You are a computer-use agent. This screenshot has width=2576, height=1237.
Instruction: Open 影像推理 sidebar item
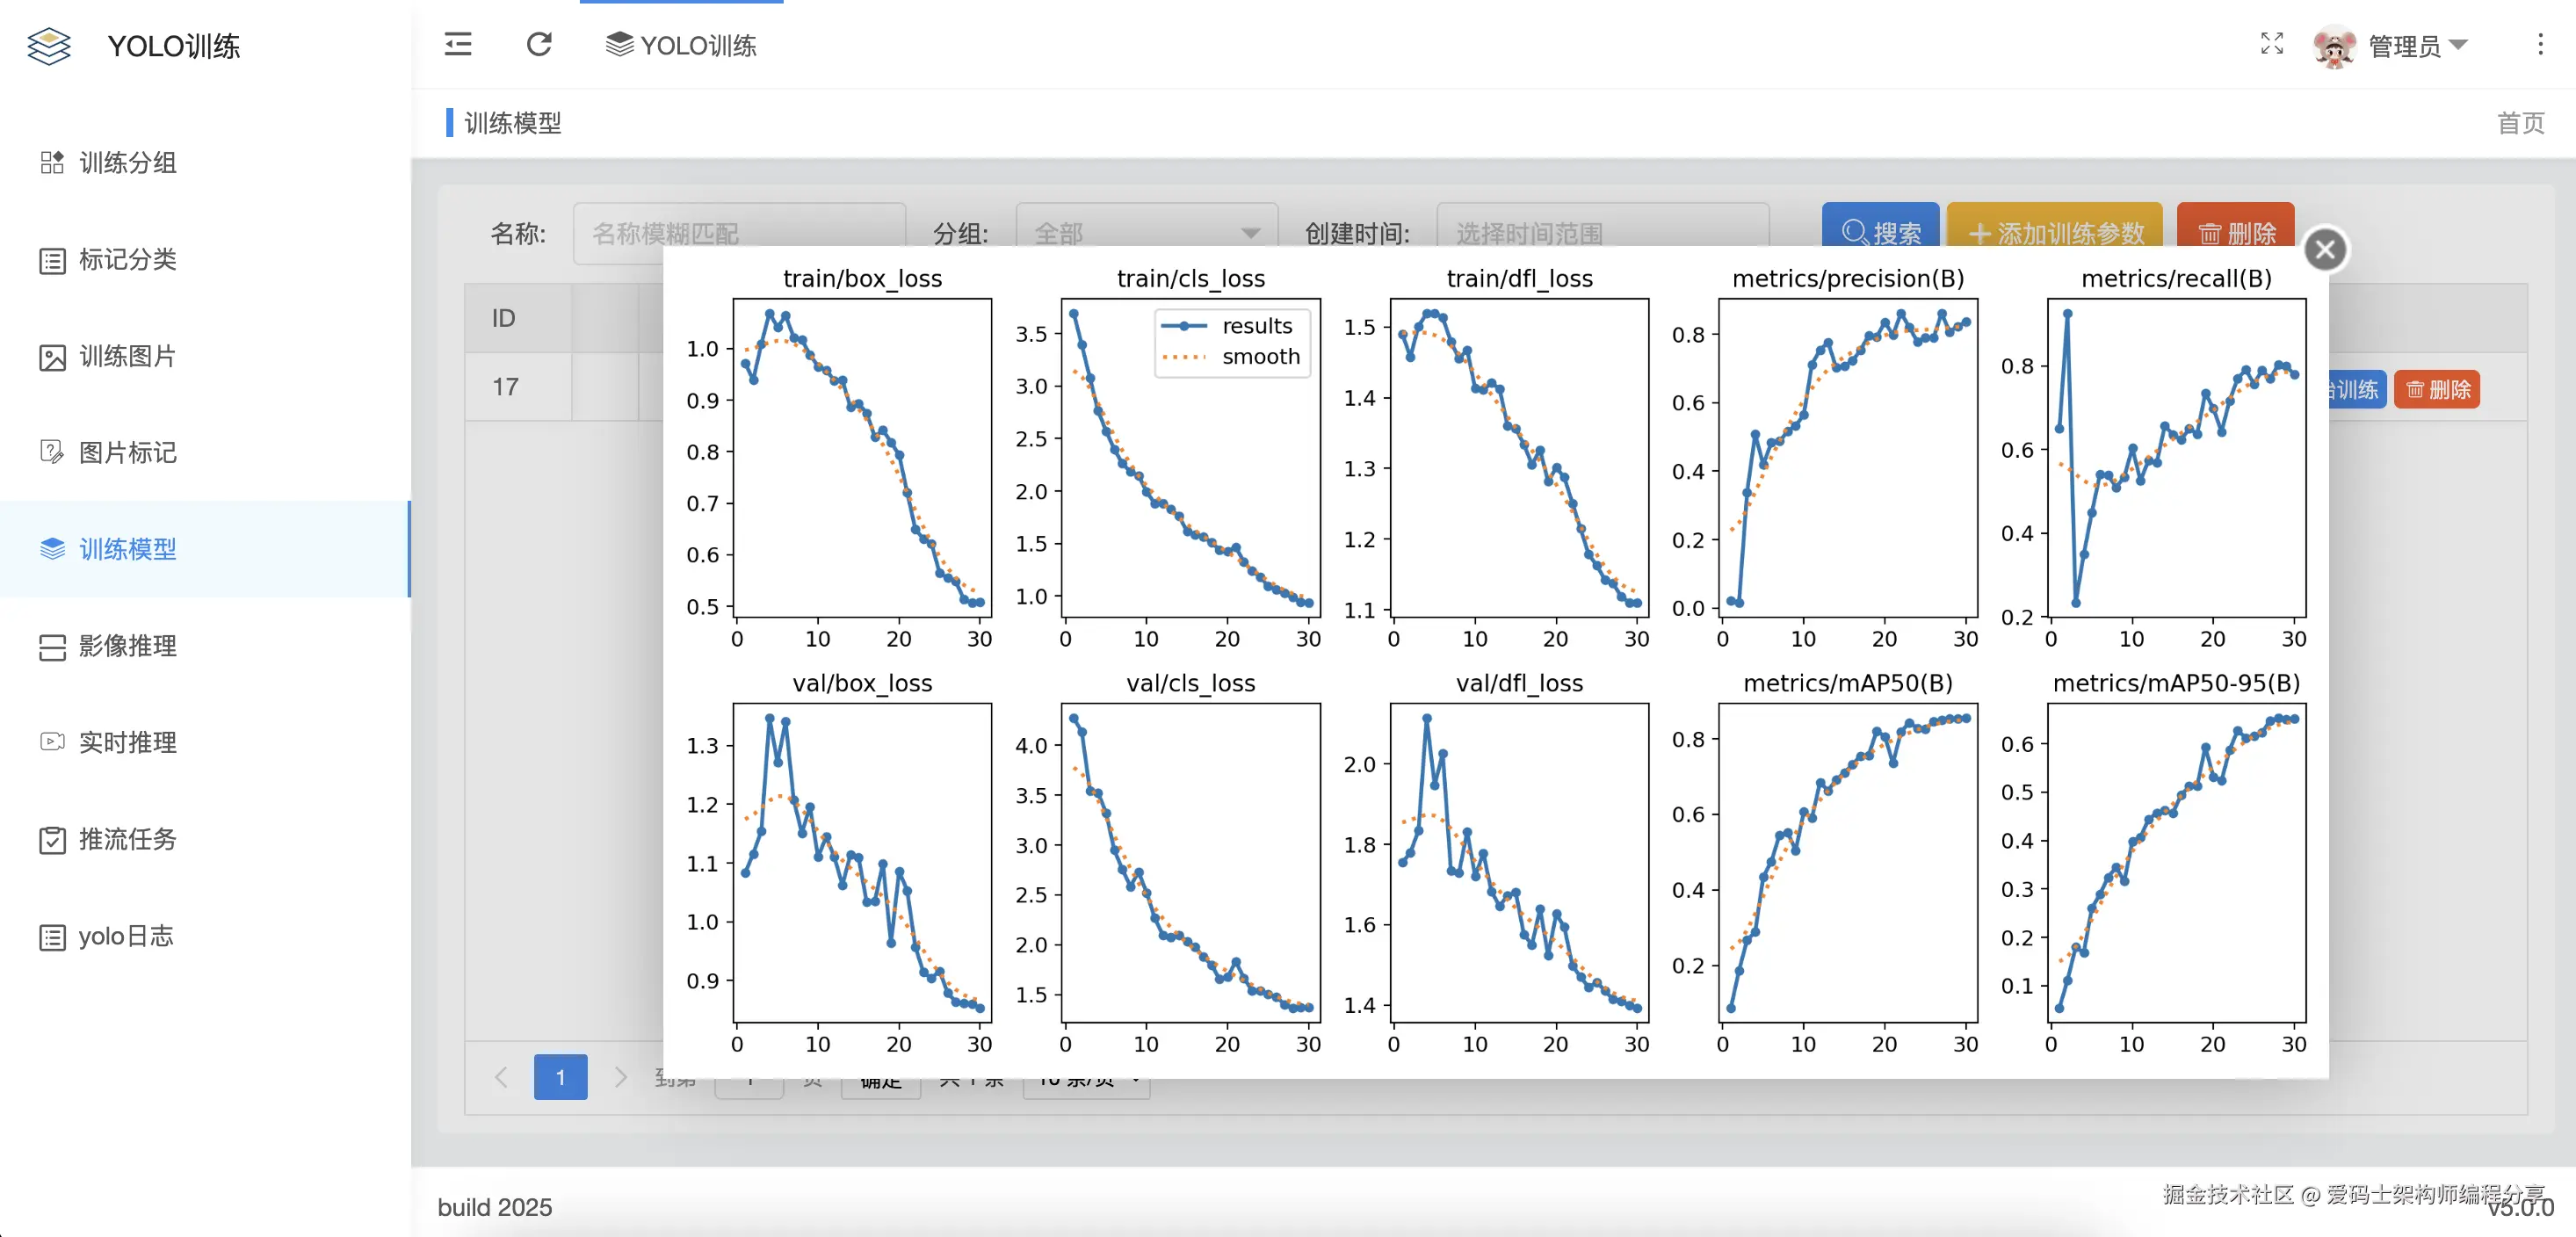pyautogui.click(x=127, y=646)
